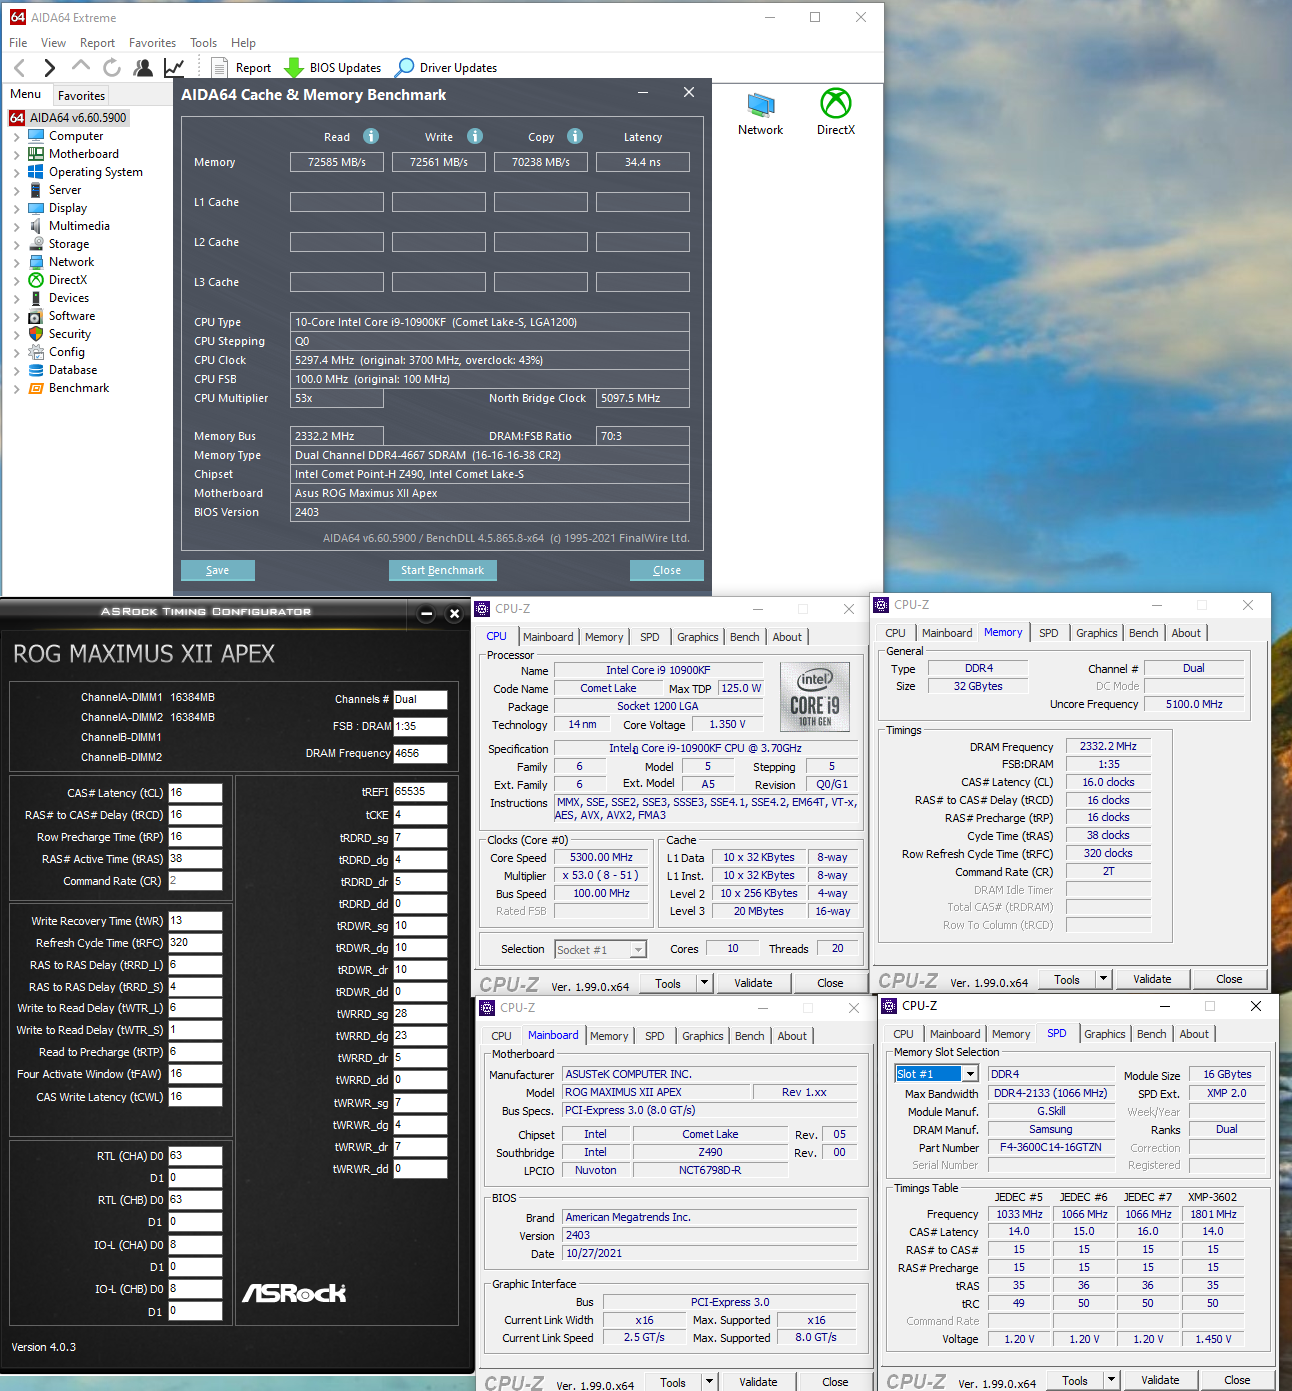Select Benchmark in the AIDA64 tree

click(x=78, y=388)
